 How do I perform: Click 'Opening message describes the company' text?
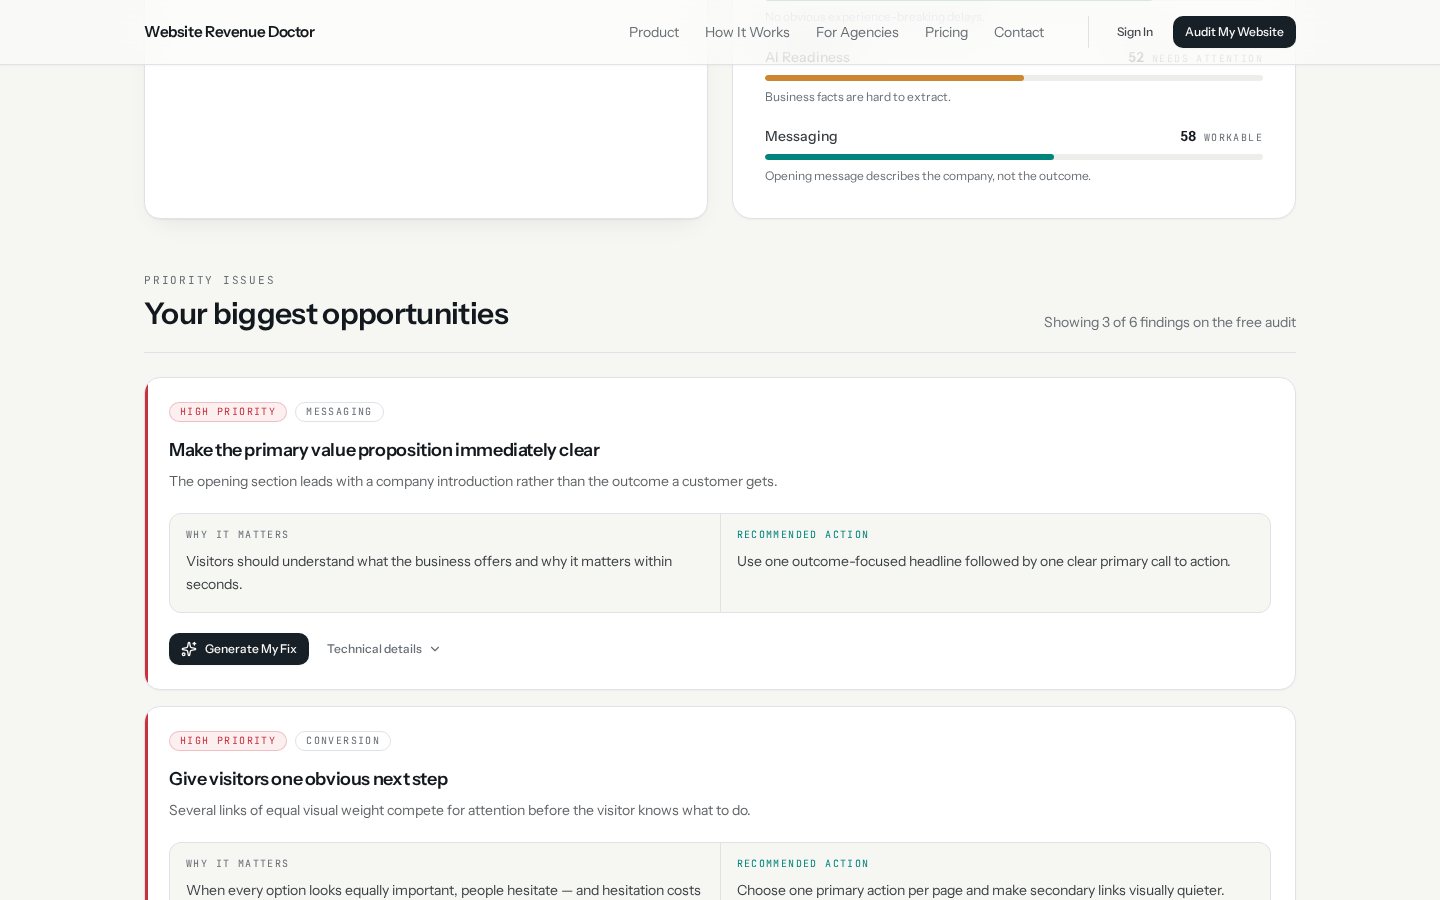pos(928,176)
